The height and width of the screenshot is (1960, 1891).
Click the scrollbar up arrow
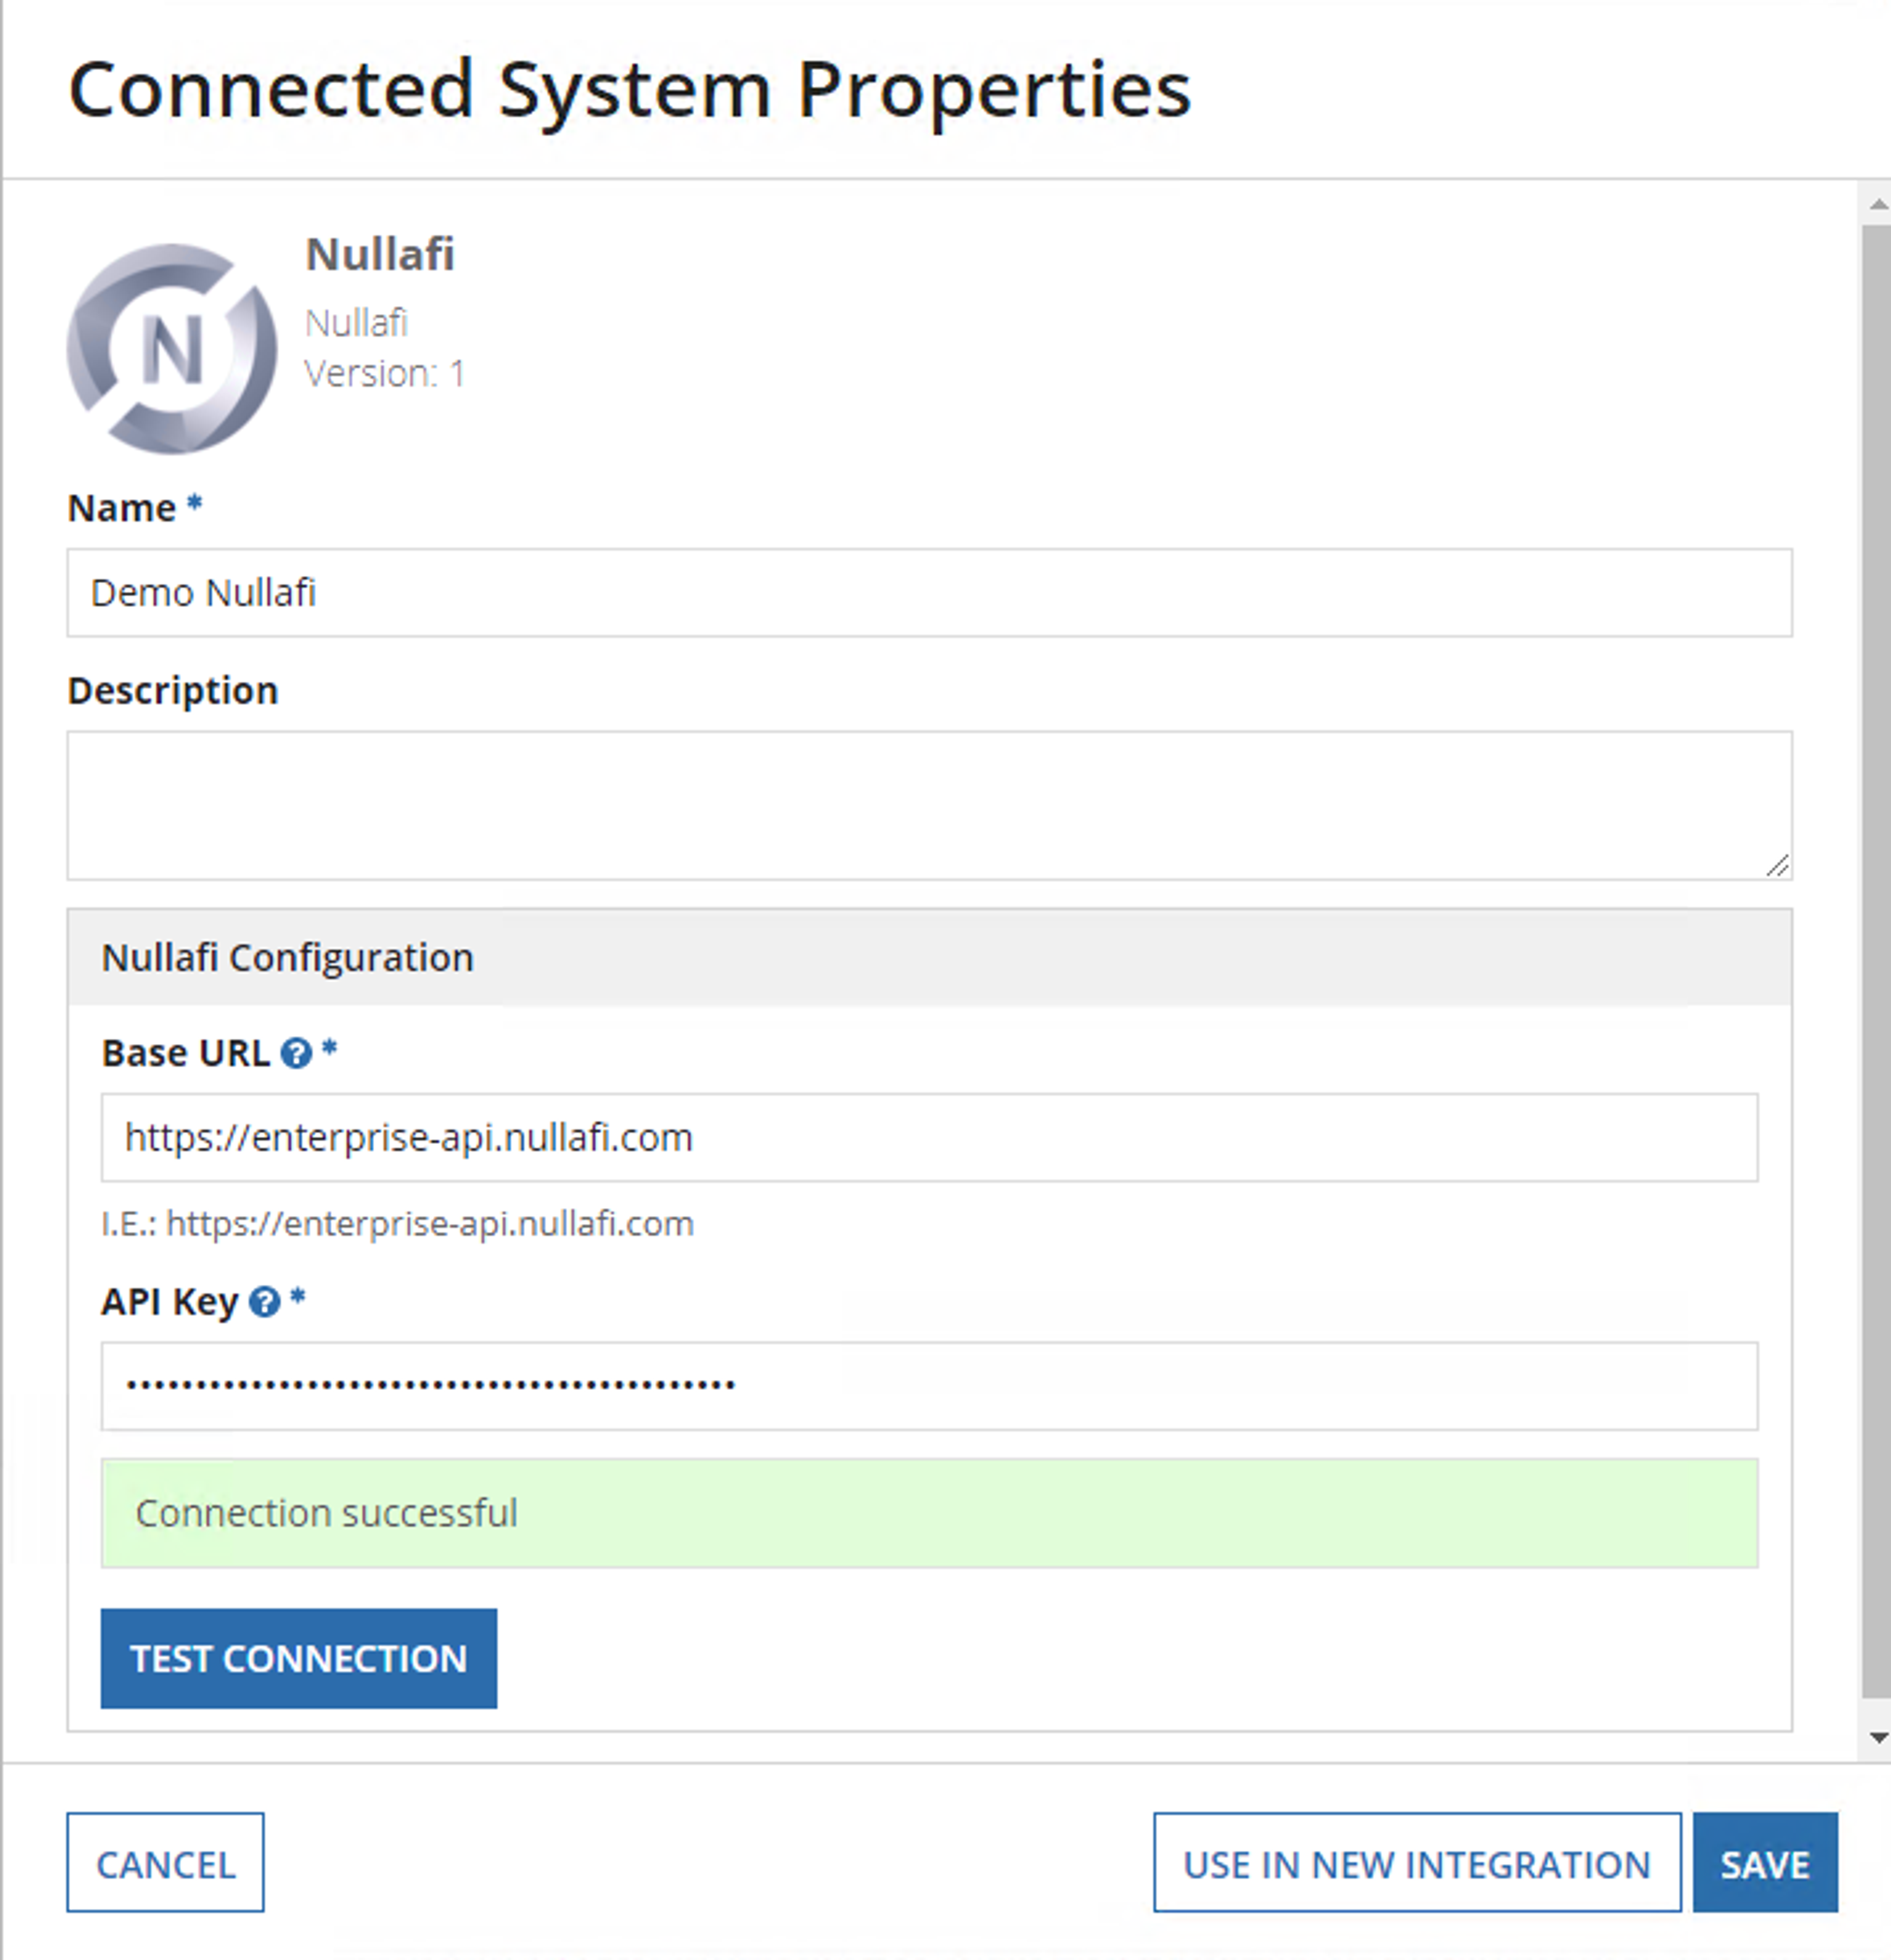click(1878, 204)
